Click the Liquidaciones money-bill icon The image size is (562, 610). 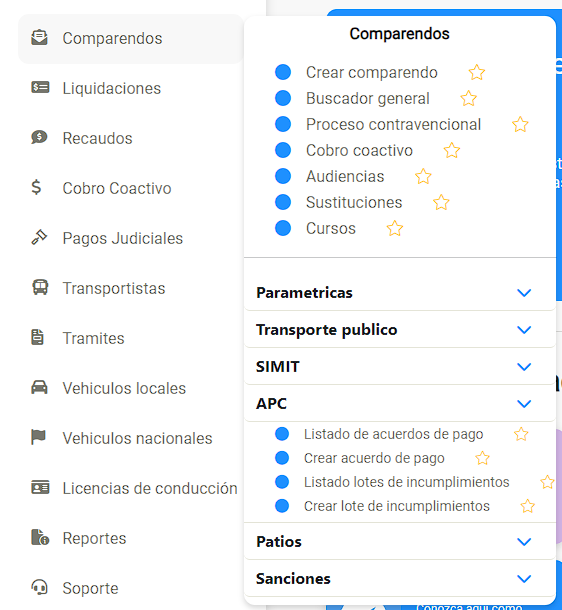pyautogui.click(x=40, y=88)
